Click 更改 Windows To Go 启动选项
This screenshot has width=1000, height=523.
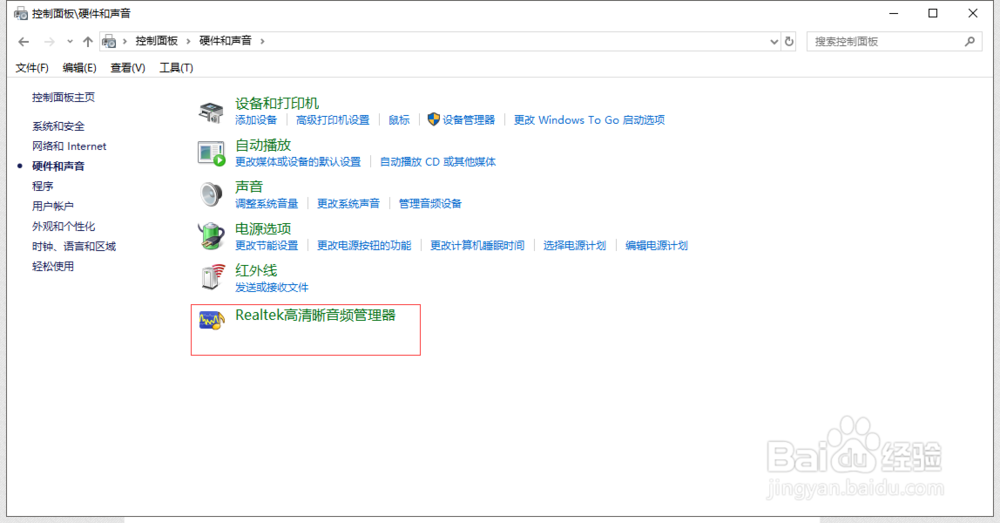[589, 120]
